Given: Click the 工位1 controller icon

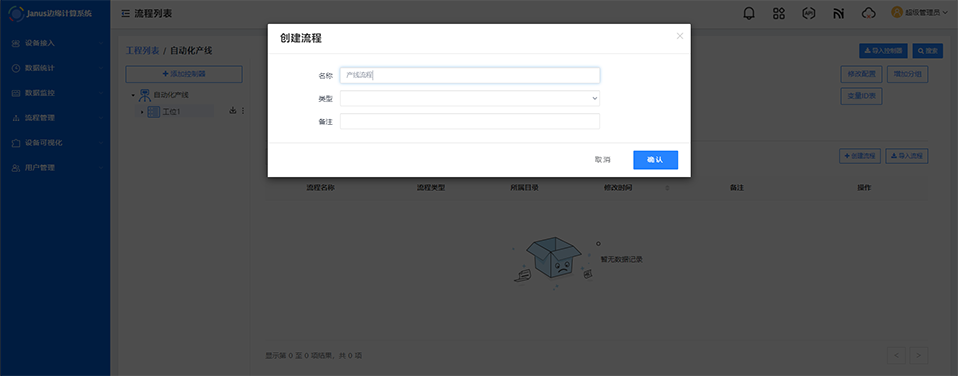Looking at the screenshot, I should 154,112.
